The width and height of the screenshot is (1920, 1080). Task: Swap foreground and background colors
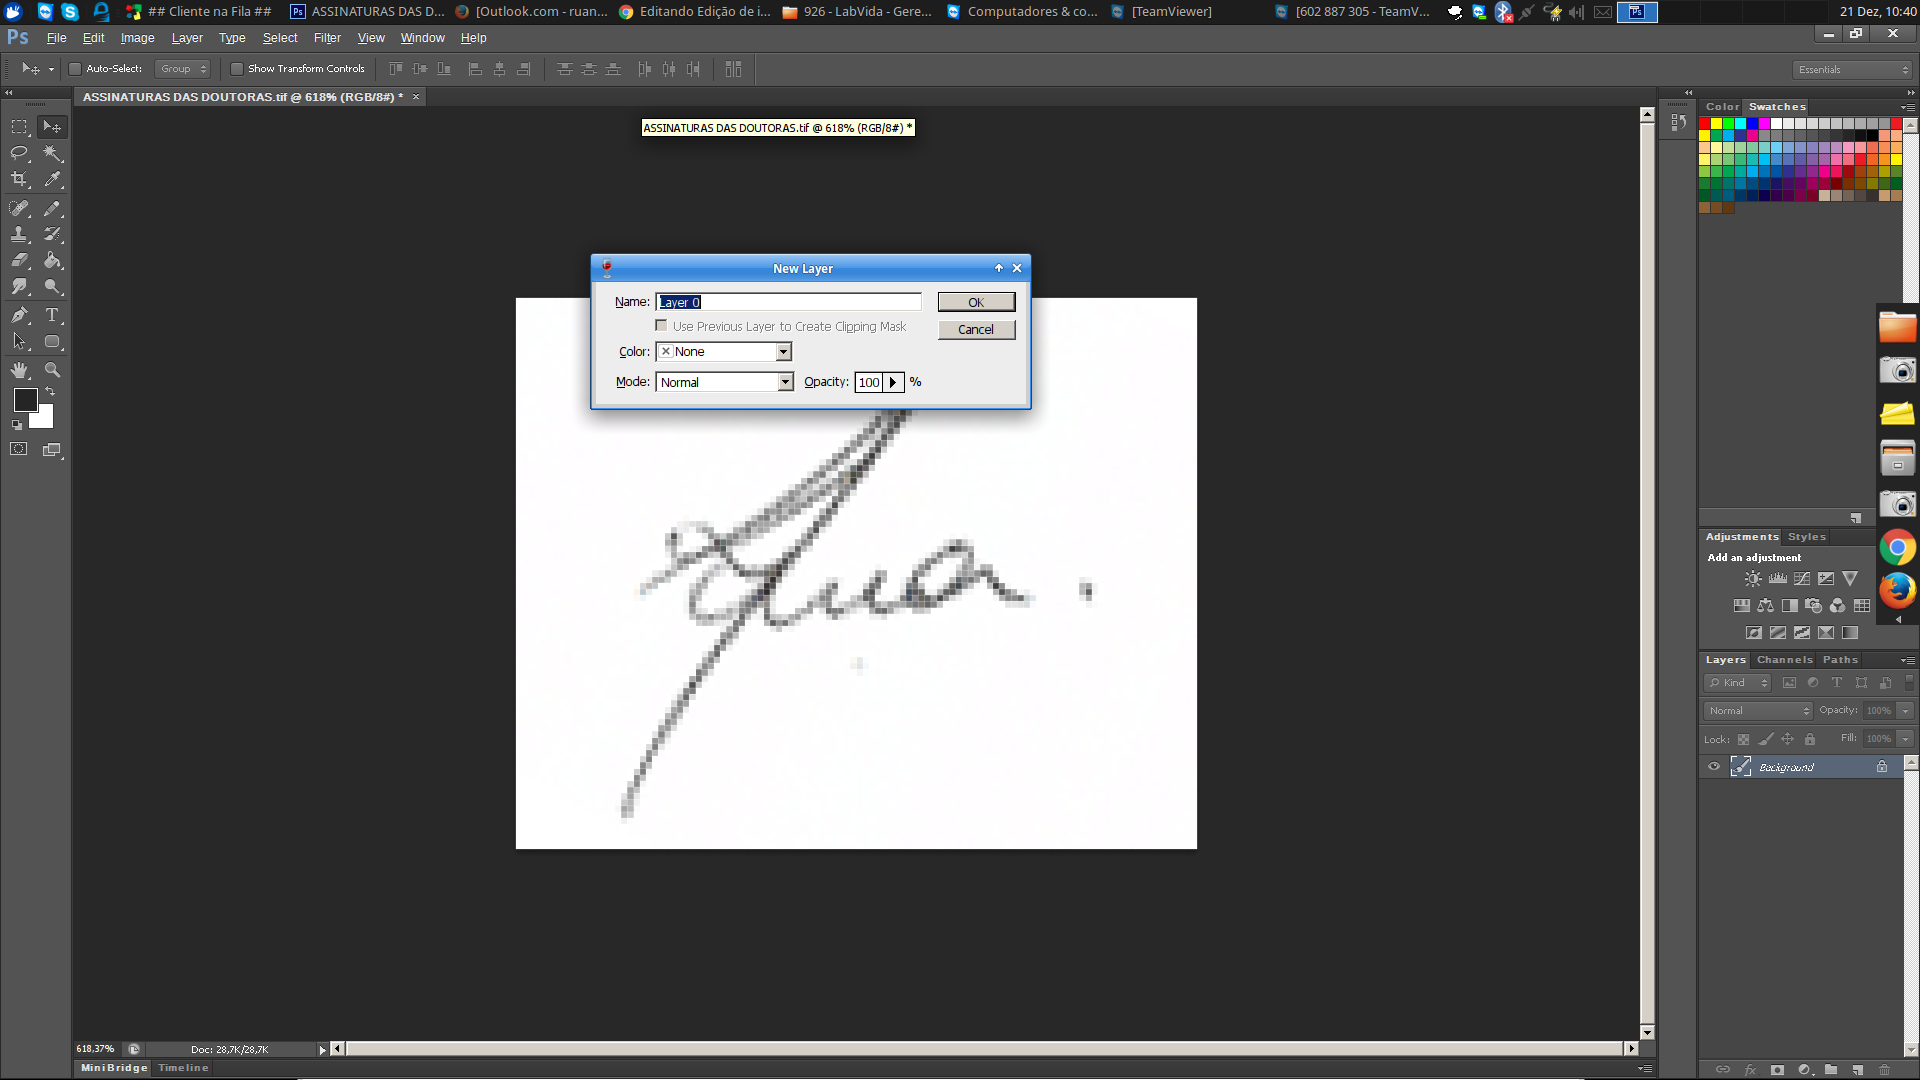50,391
